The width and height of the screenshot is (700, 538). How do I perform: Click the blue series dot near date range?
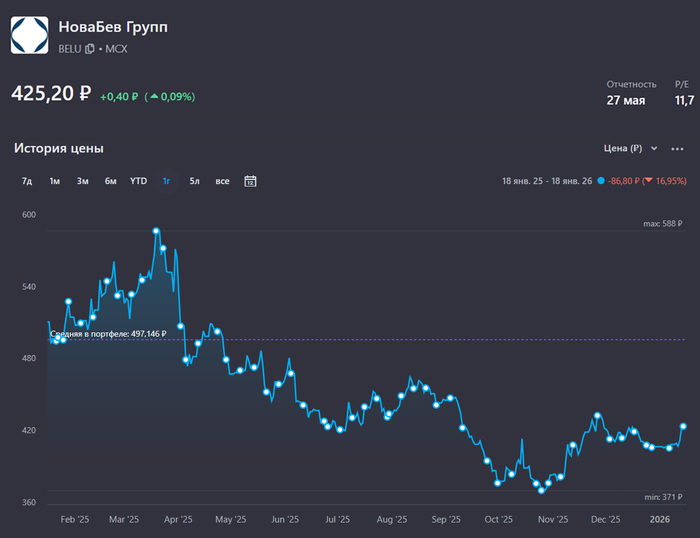pyautogui.click(x=600, y=181)
